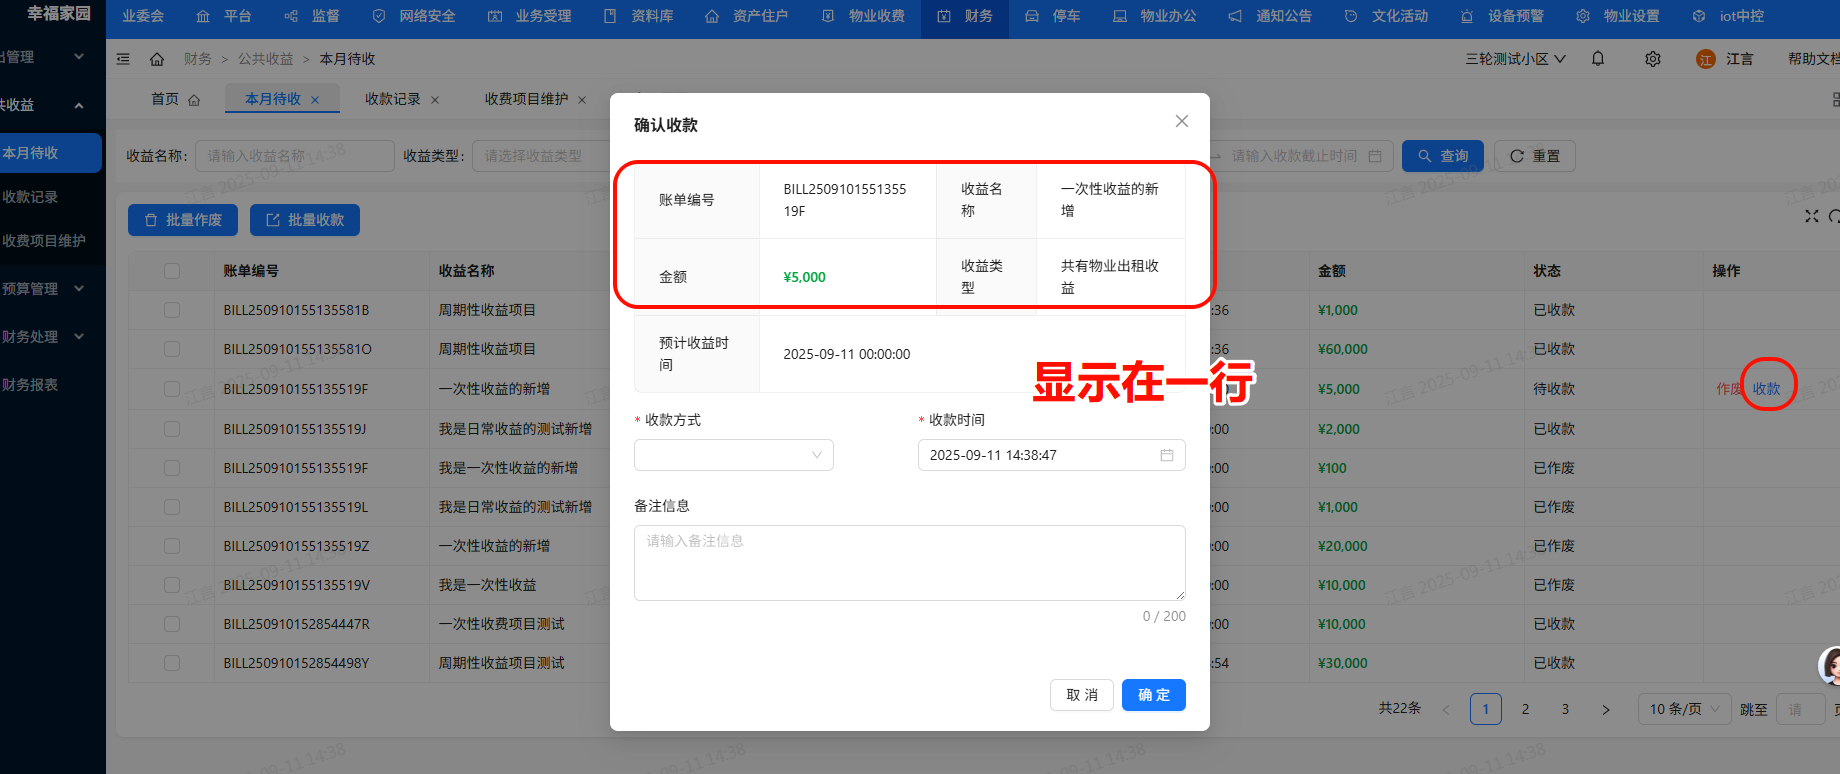Image resolution: width=1840 pixels, height=774 pixels.
Task: Close the 收款记录 tab
Action: point(435,100)
